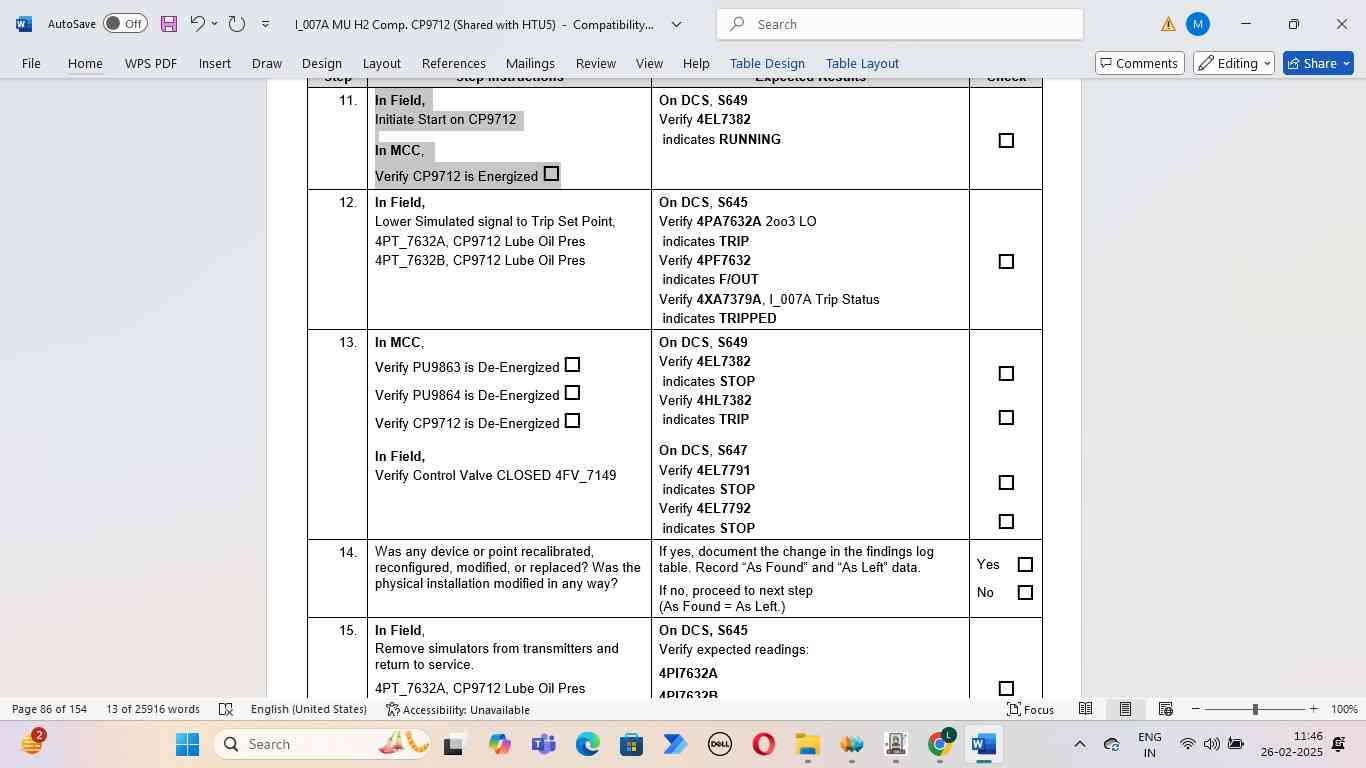Viewport: 1366px width, 768px height.
Task: Switch to the References tab
Action: point(454,63)
